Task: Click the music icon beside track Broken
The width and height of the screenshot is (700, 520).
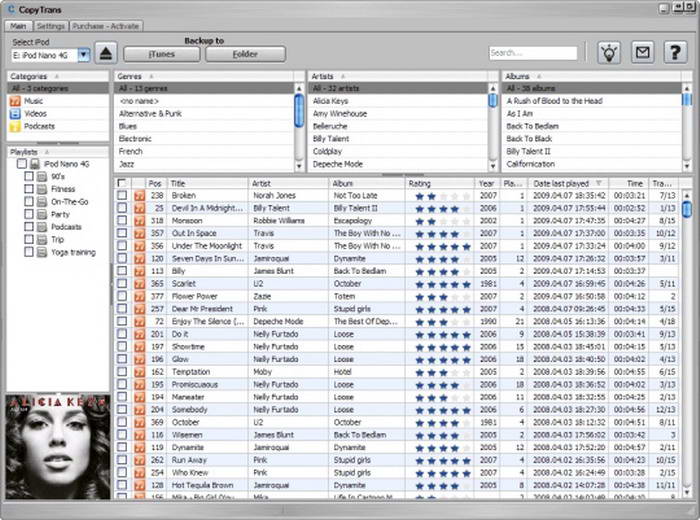Action: [x=139, y=196]
